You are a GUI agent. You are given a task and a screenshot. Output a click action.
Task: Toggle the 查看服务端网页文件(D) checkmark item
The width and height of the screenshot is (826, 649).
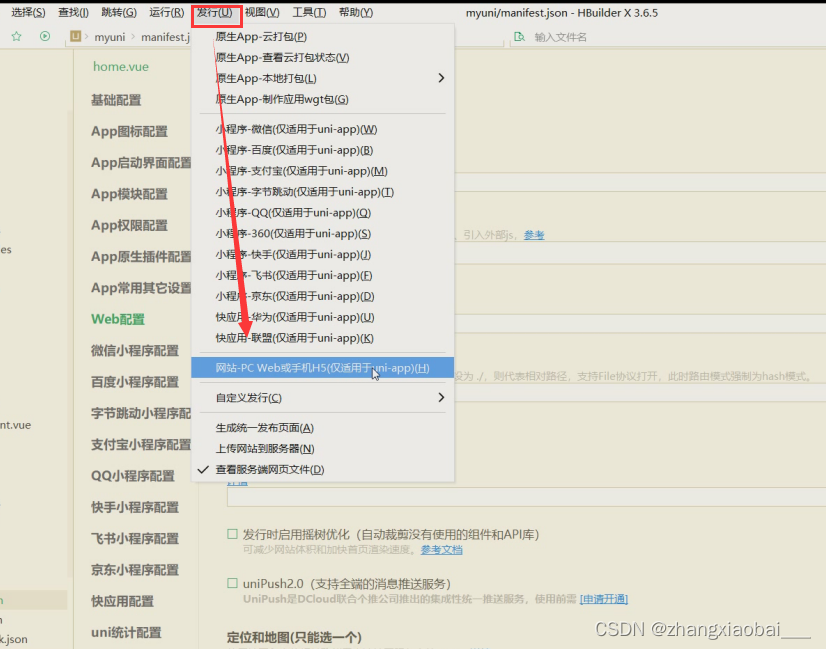tap(322, 469)
